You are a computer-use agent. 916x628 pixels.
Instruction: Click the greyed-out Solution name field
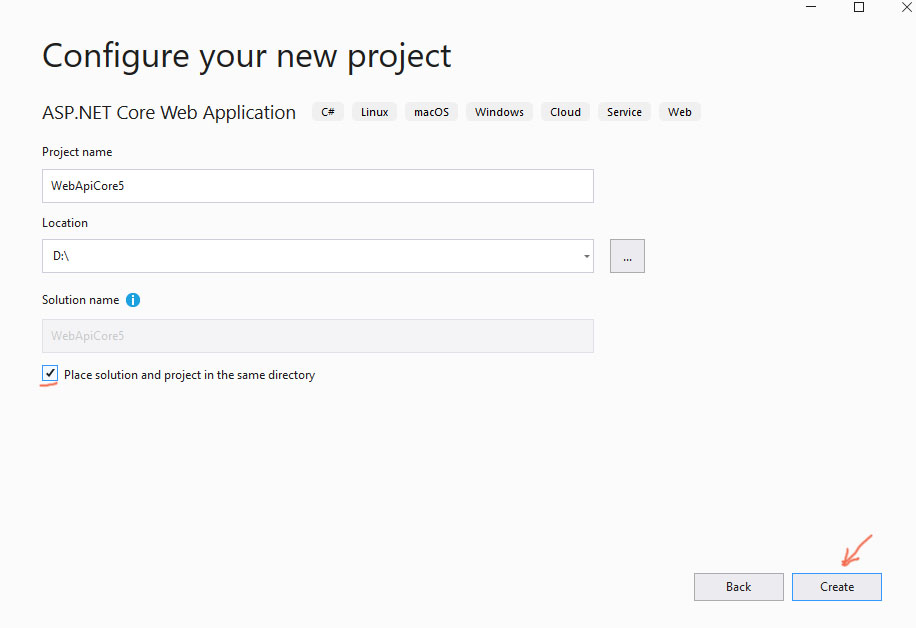[x=317, y=336]
